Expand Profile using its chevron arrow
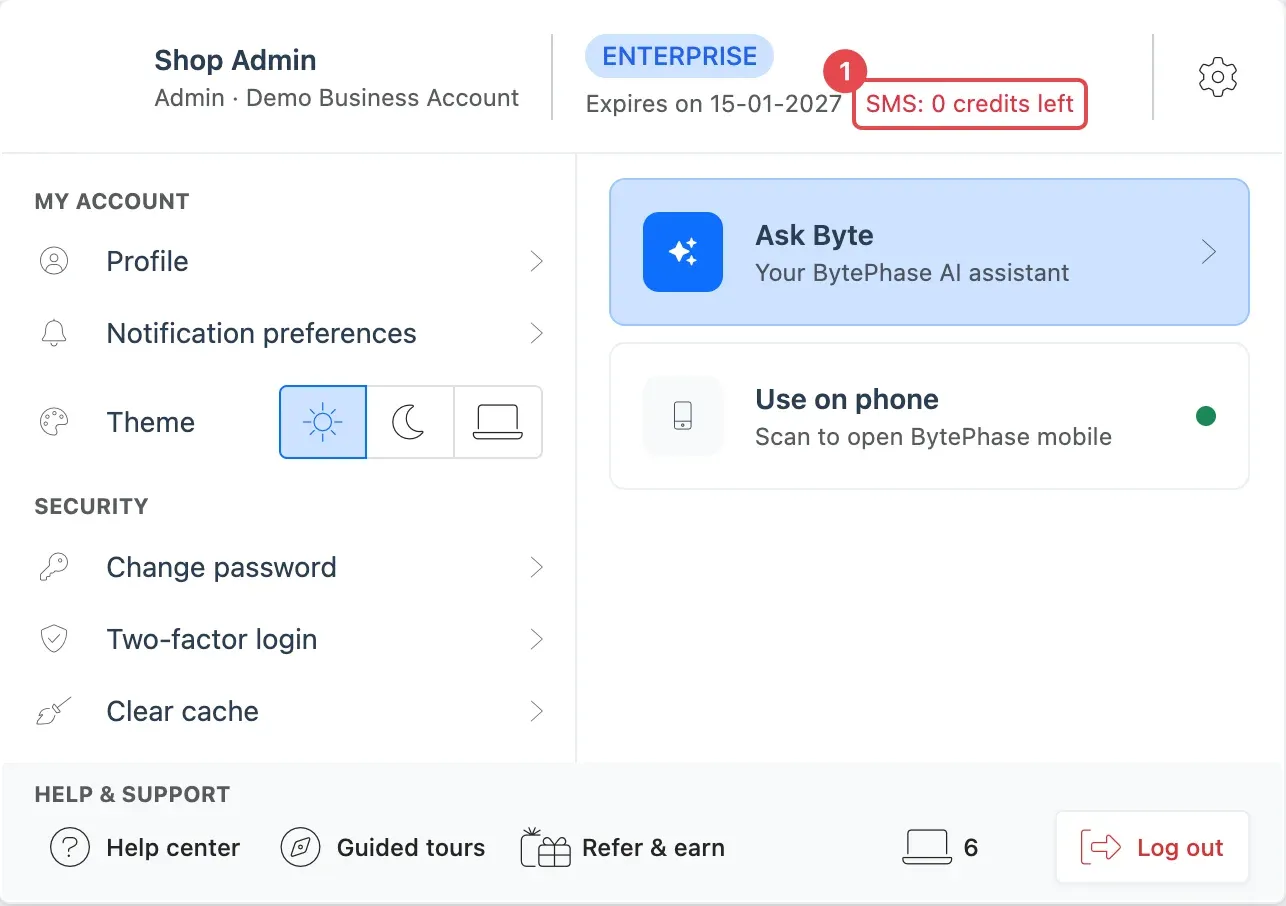1286x906 pixels. [x=537, y=261]
